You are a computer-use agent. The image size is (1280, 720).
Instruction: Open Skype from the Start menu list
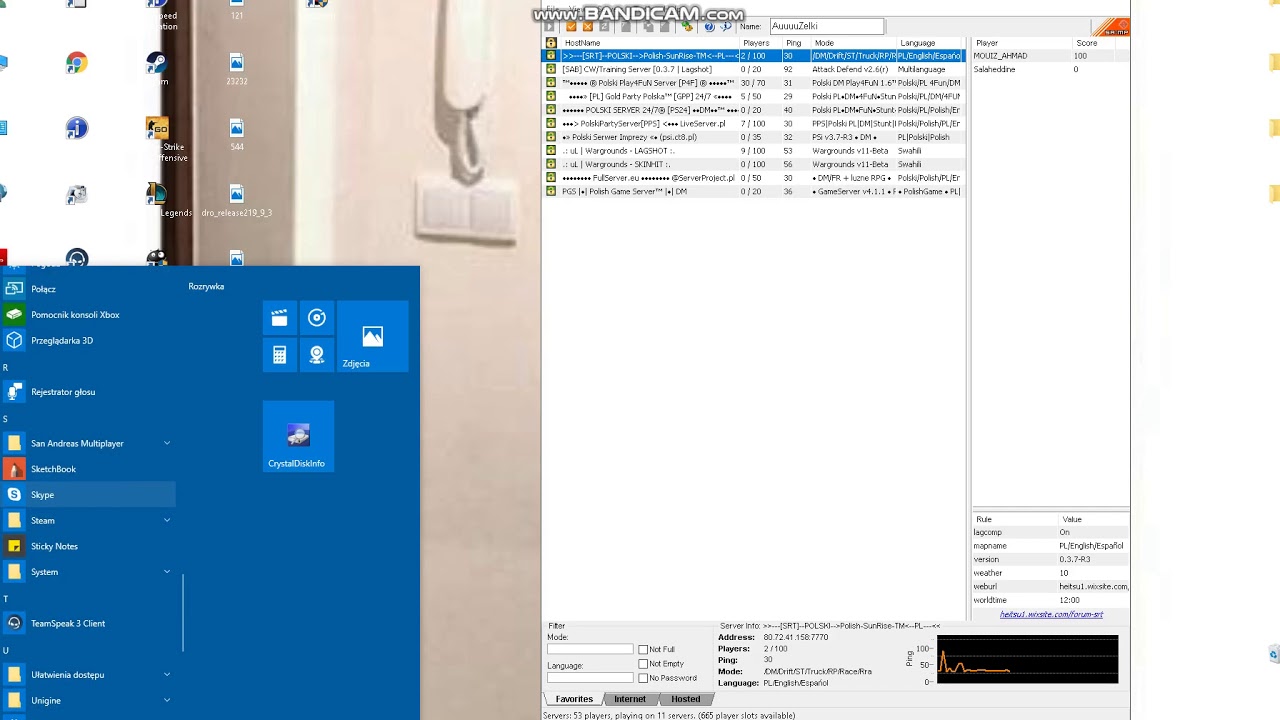tap(88, 495)
